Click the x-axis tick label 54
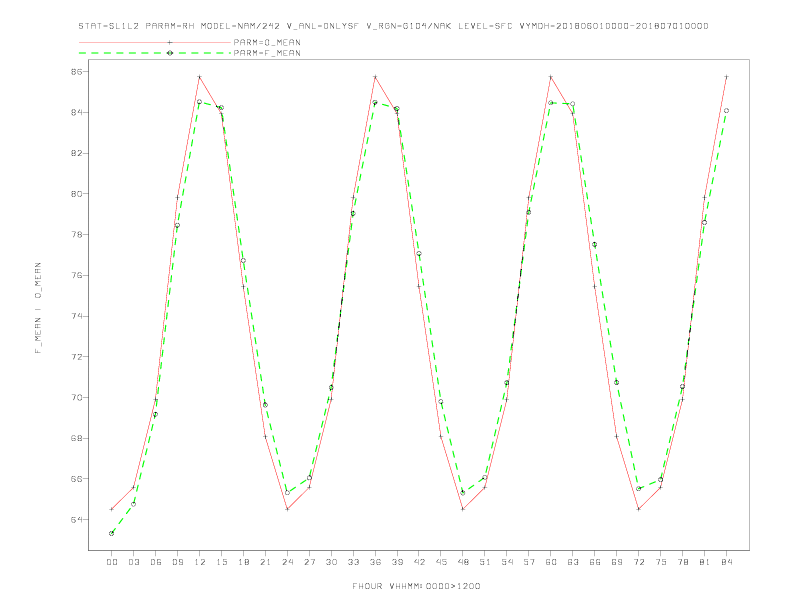 [x=507, y=562]
